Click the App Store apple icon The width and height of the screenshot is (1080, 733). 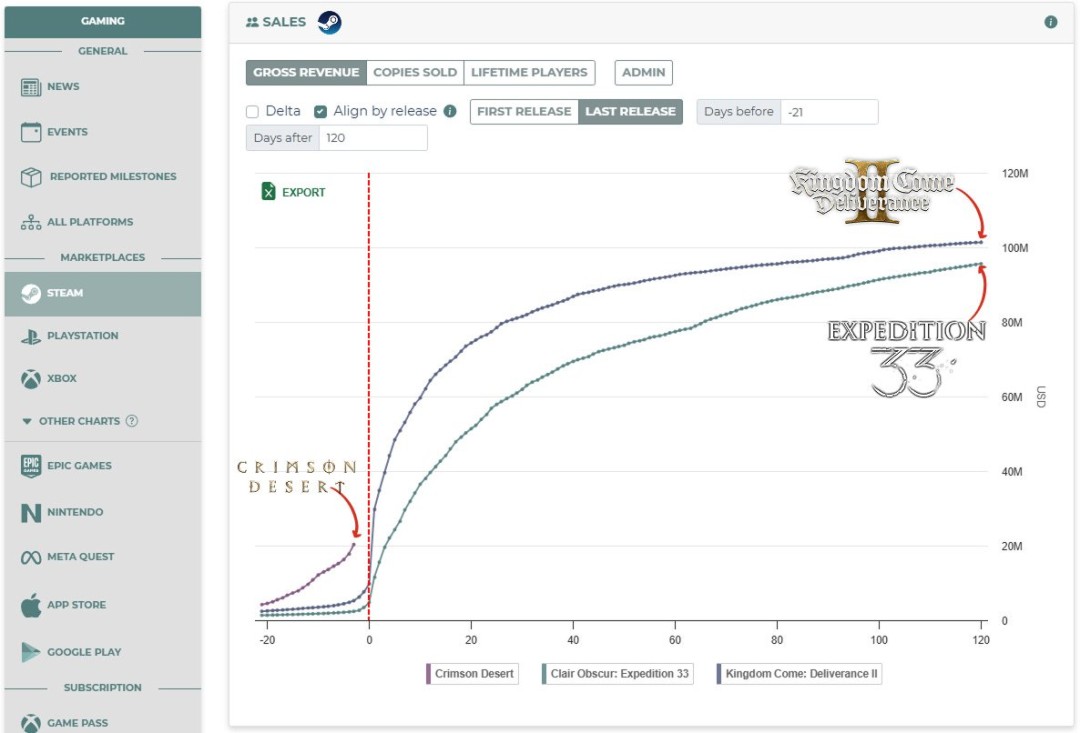pyautogui.click(x=31, y=605)
